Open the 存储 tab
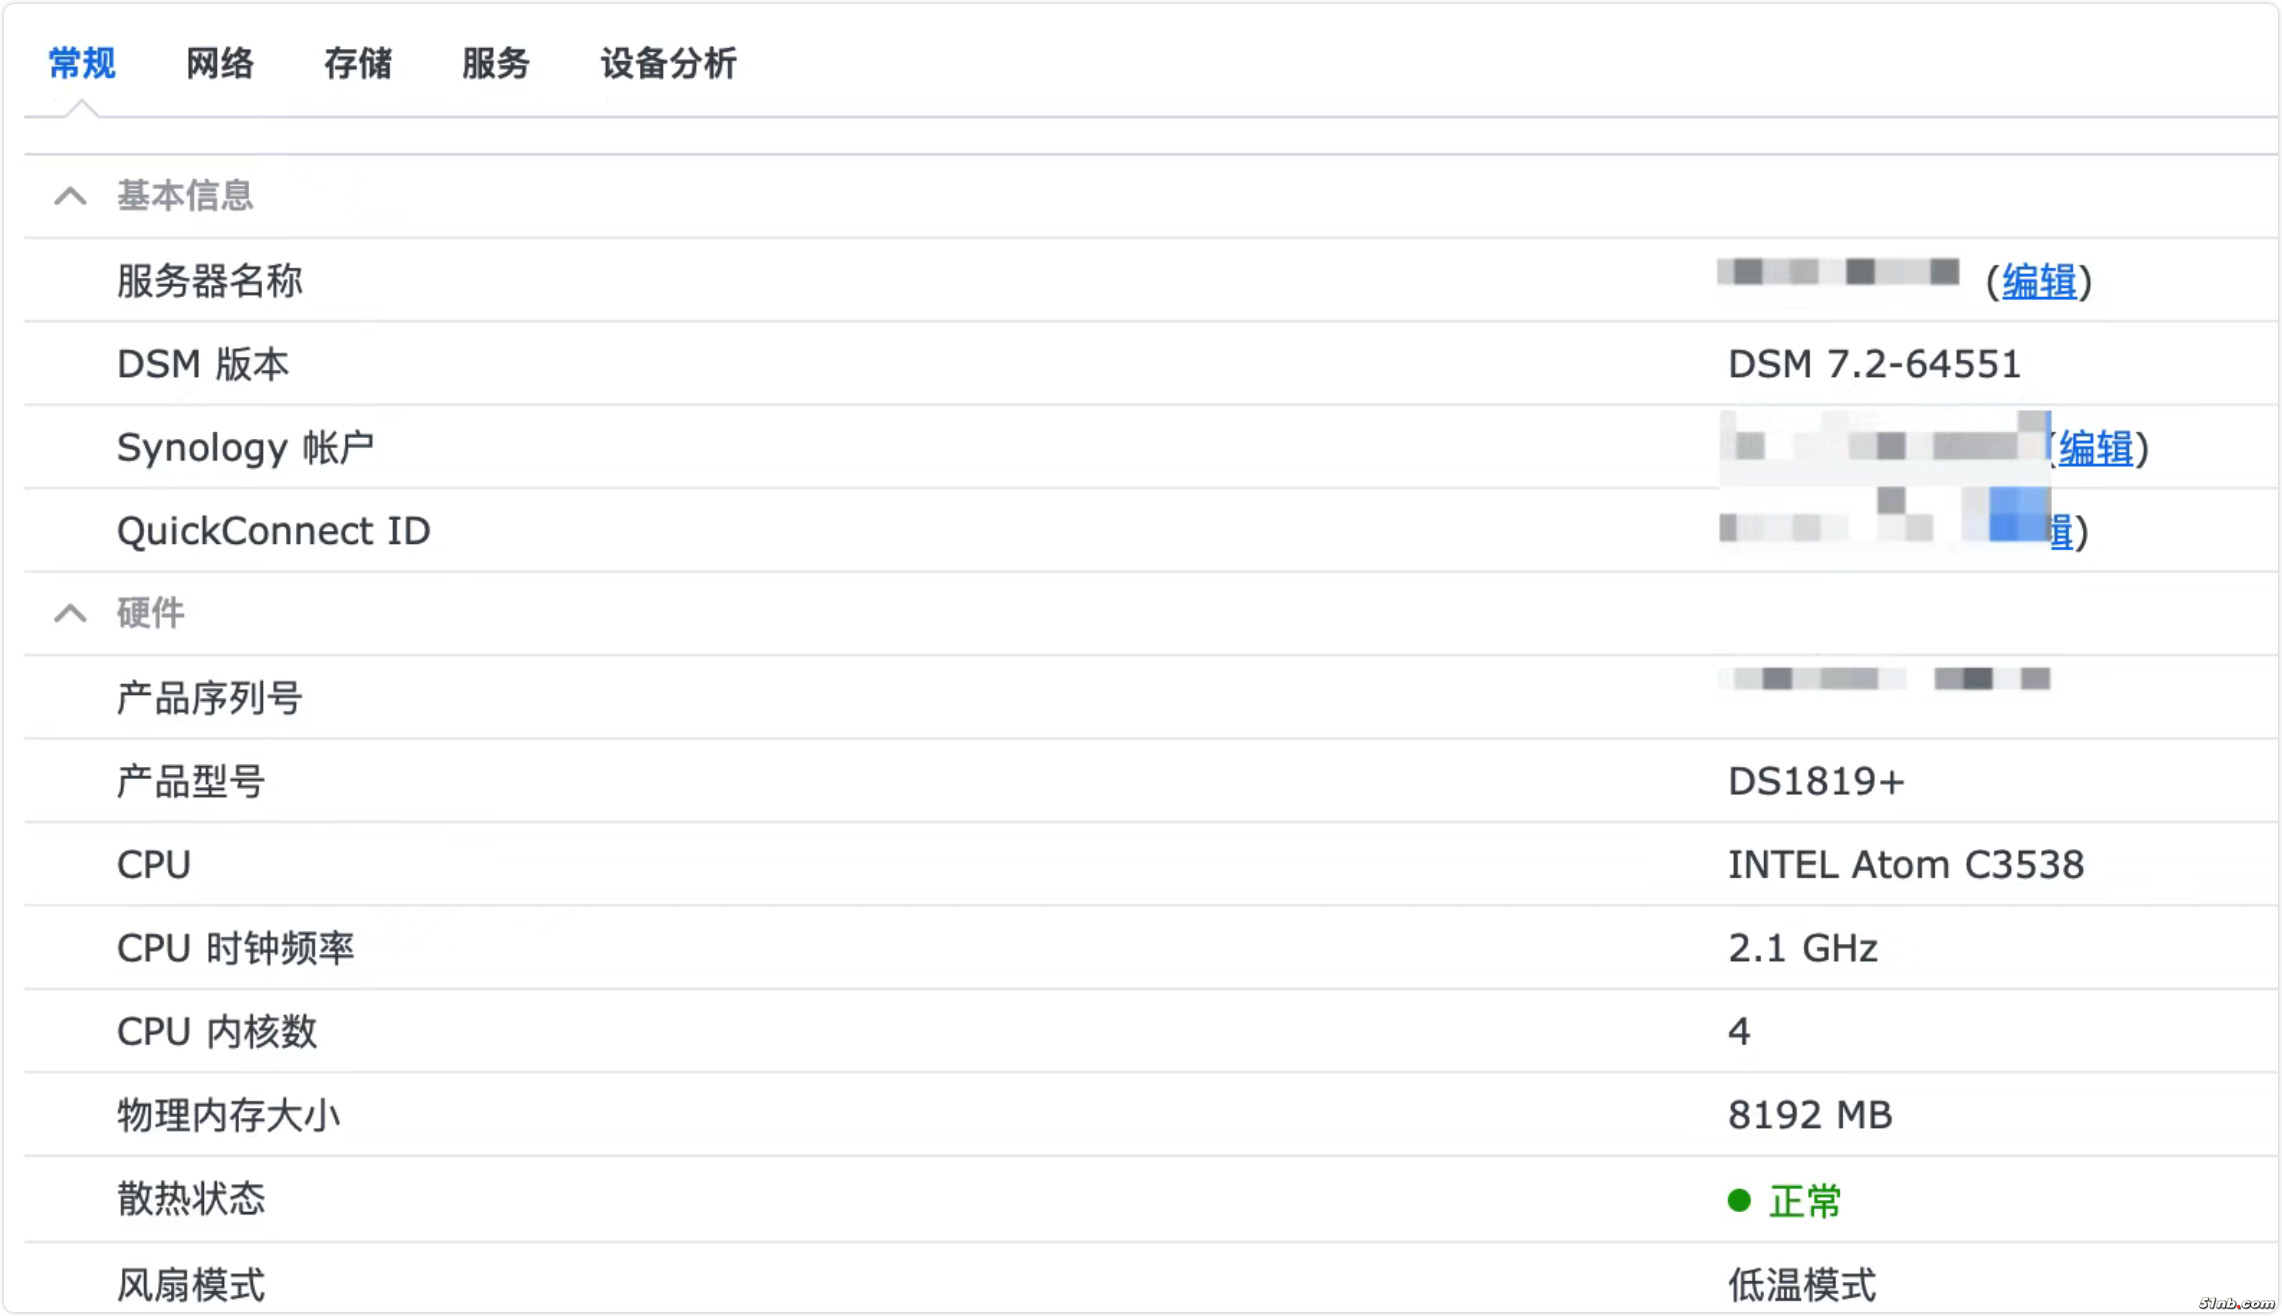This screenshot has width=2282, height=1316. click(x=358, y=64)
